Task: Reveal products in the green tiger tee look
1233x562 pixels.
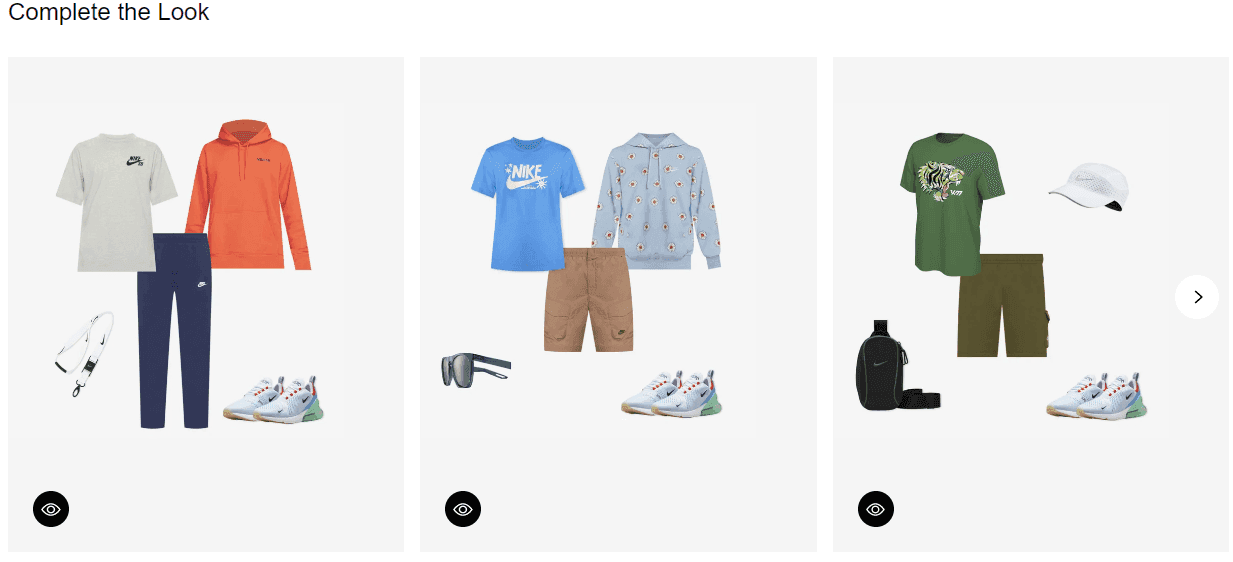Action: pyautogui.click(x=876, y=509)
